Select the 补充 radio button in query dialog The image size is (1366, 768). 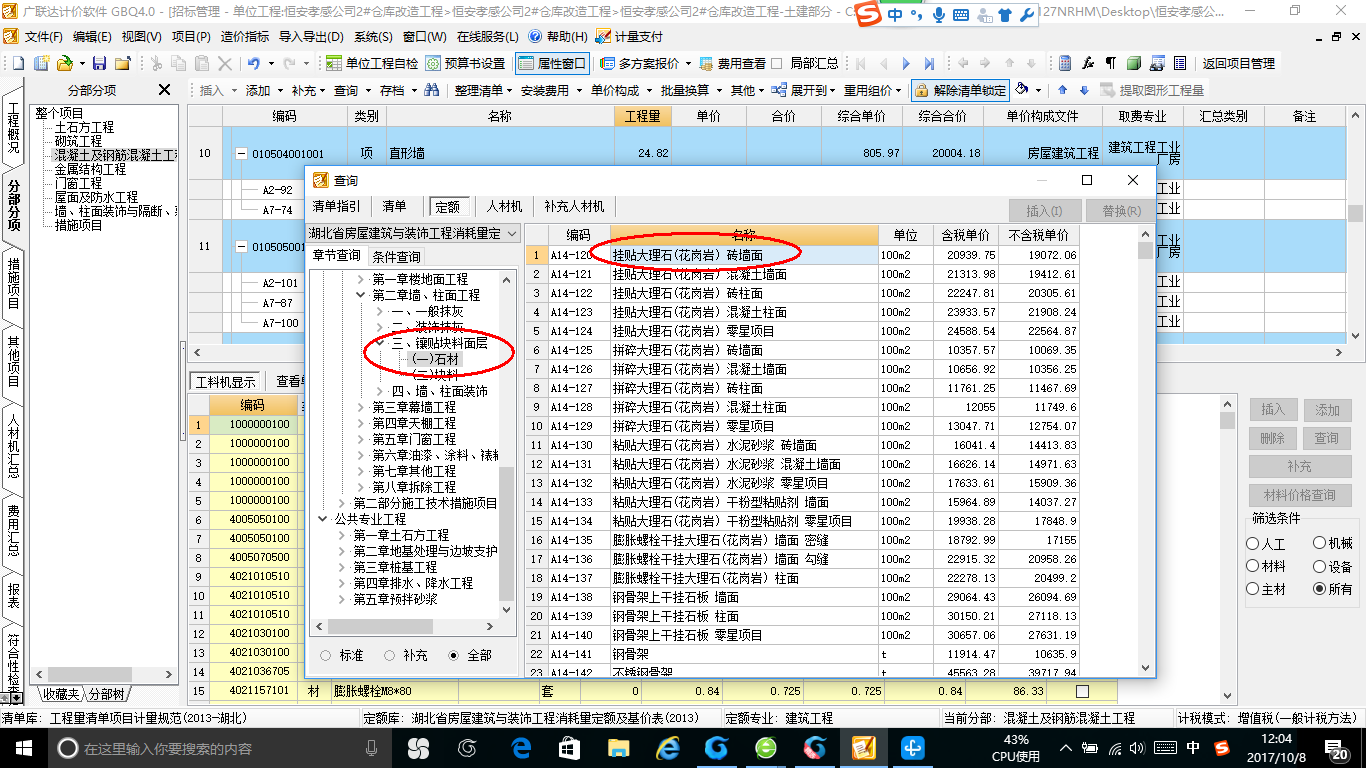point(391,656)
